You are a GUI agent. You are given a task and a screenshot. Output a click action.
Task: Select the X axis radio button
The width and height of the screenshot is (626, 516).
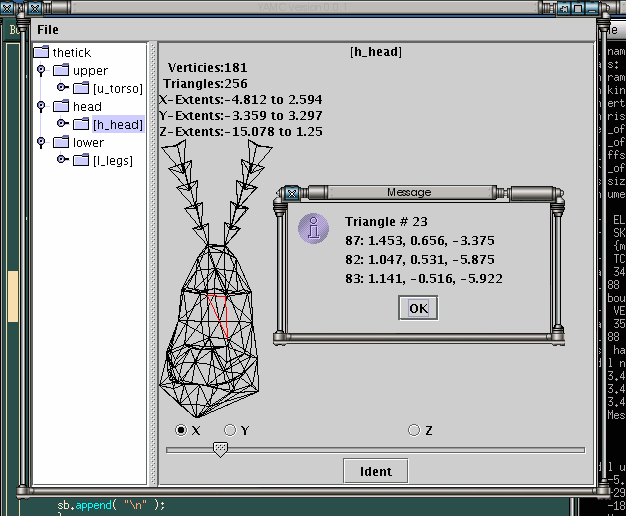click(181, 430)
